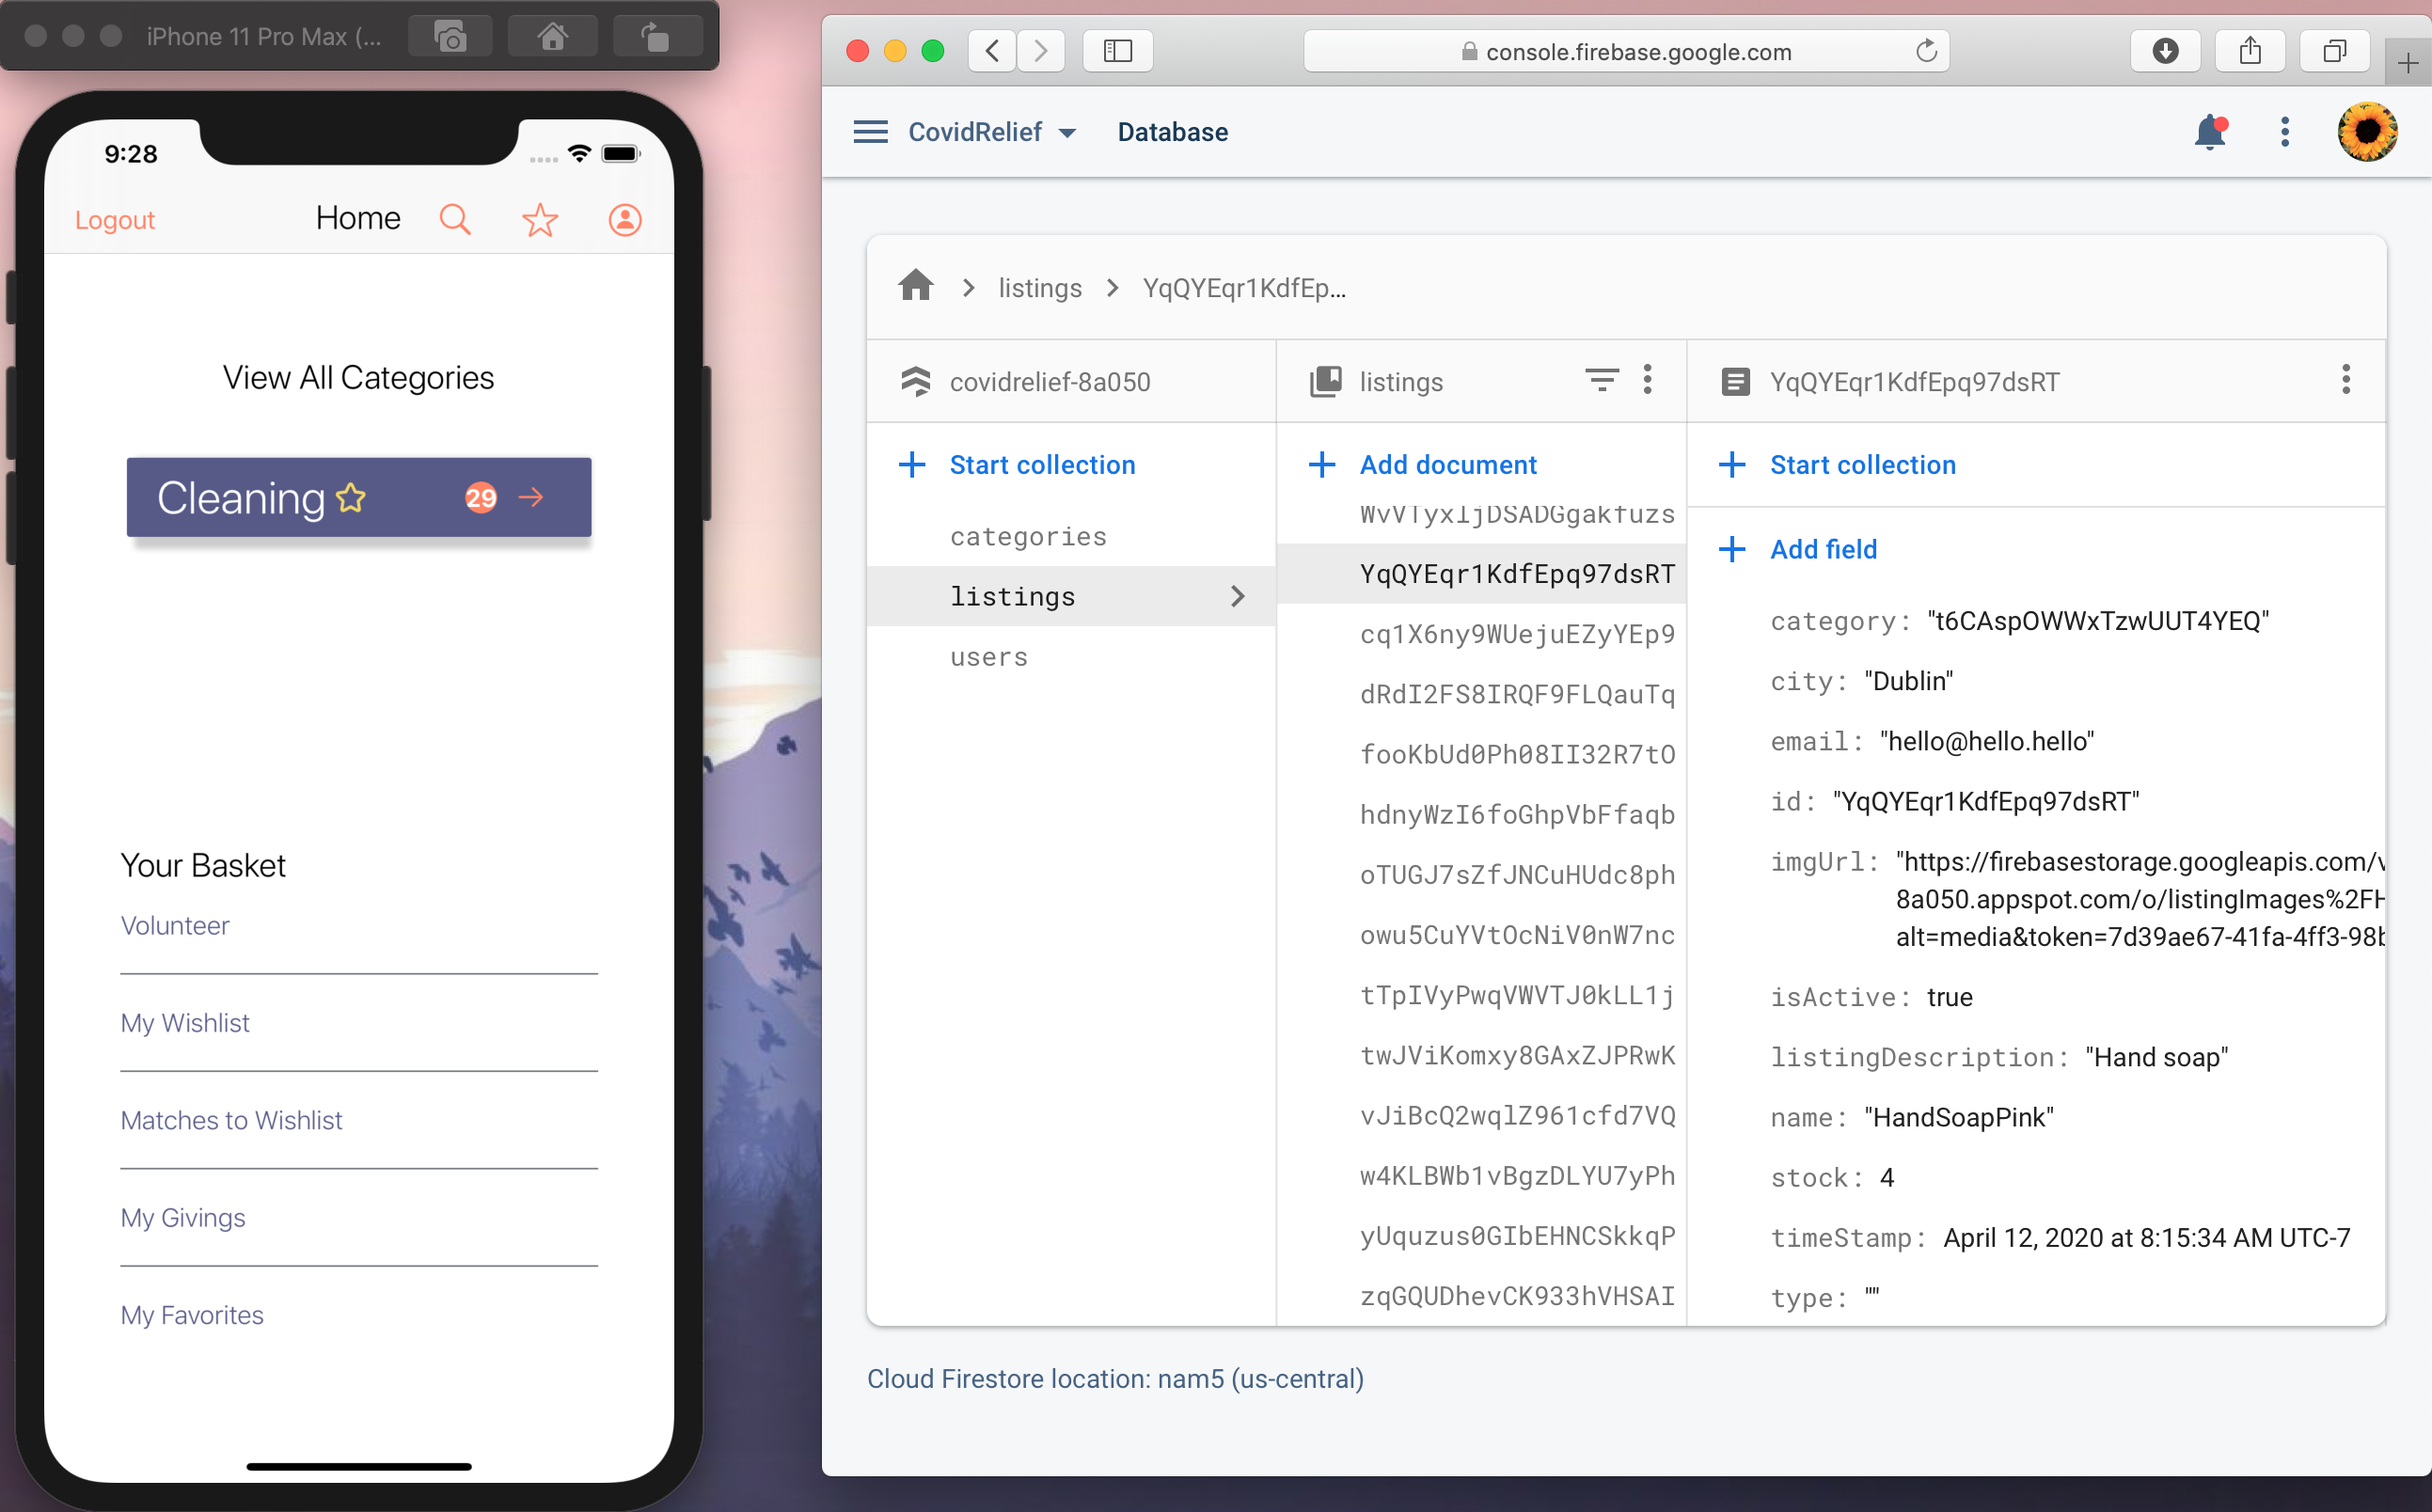This screenshot has width=2432, height=1512.
Task: Open document w4KLBWb1vBgzDLYU7yPh
Action: point(1517,1175)
